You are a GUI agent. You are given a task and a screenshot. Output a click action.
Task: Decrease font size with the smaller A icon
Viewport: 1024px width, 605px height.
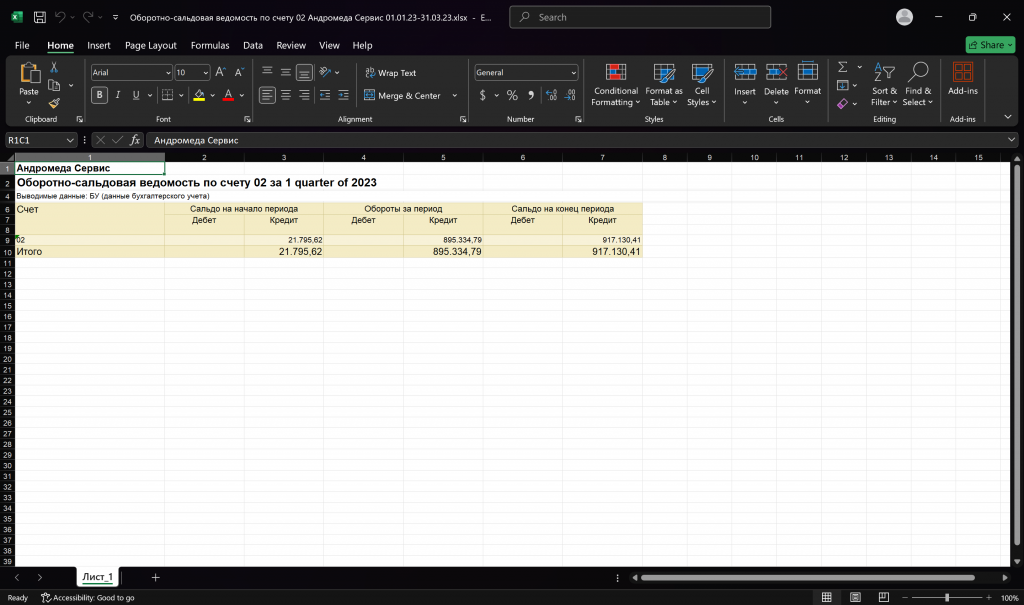coord(239,73)
